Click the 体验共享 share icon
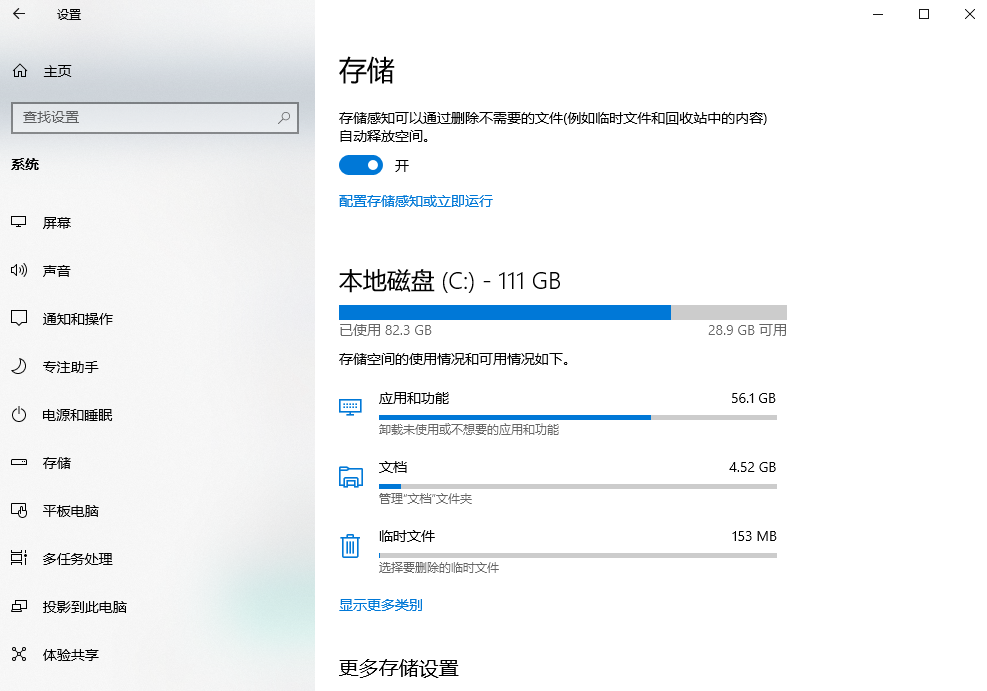 click(19, 654)
